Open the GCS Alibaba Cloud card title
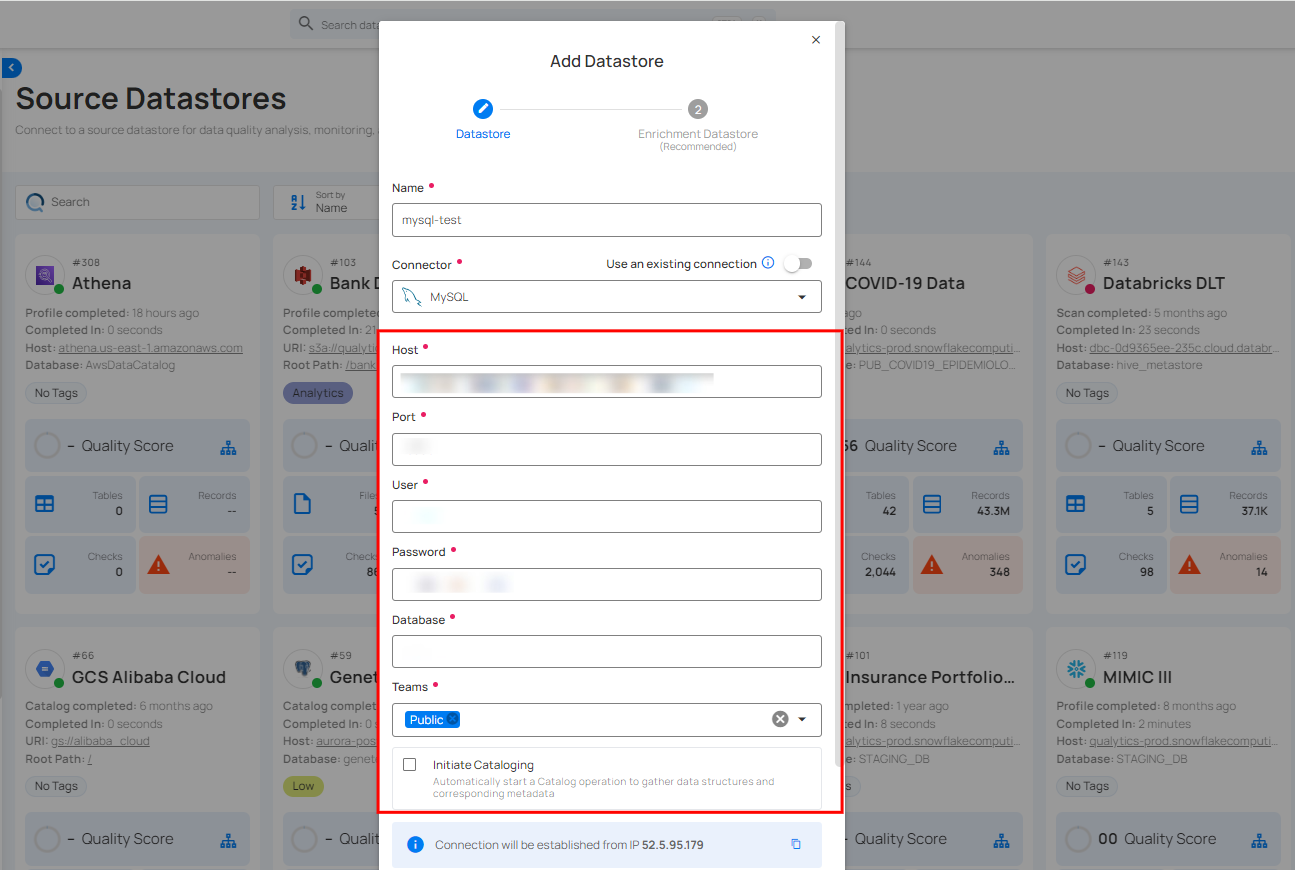 click(149, 677)
